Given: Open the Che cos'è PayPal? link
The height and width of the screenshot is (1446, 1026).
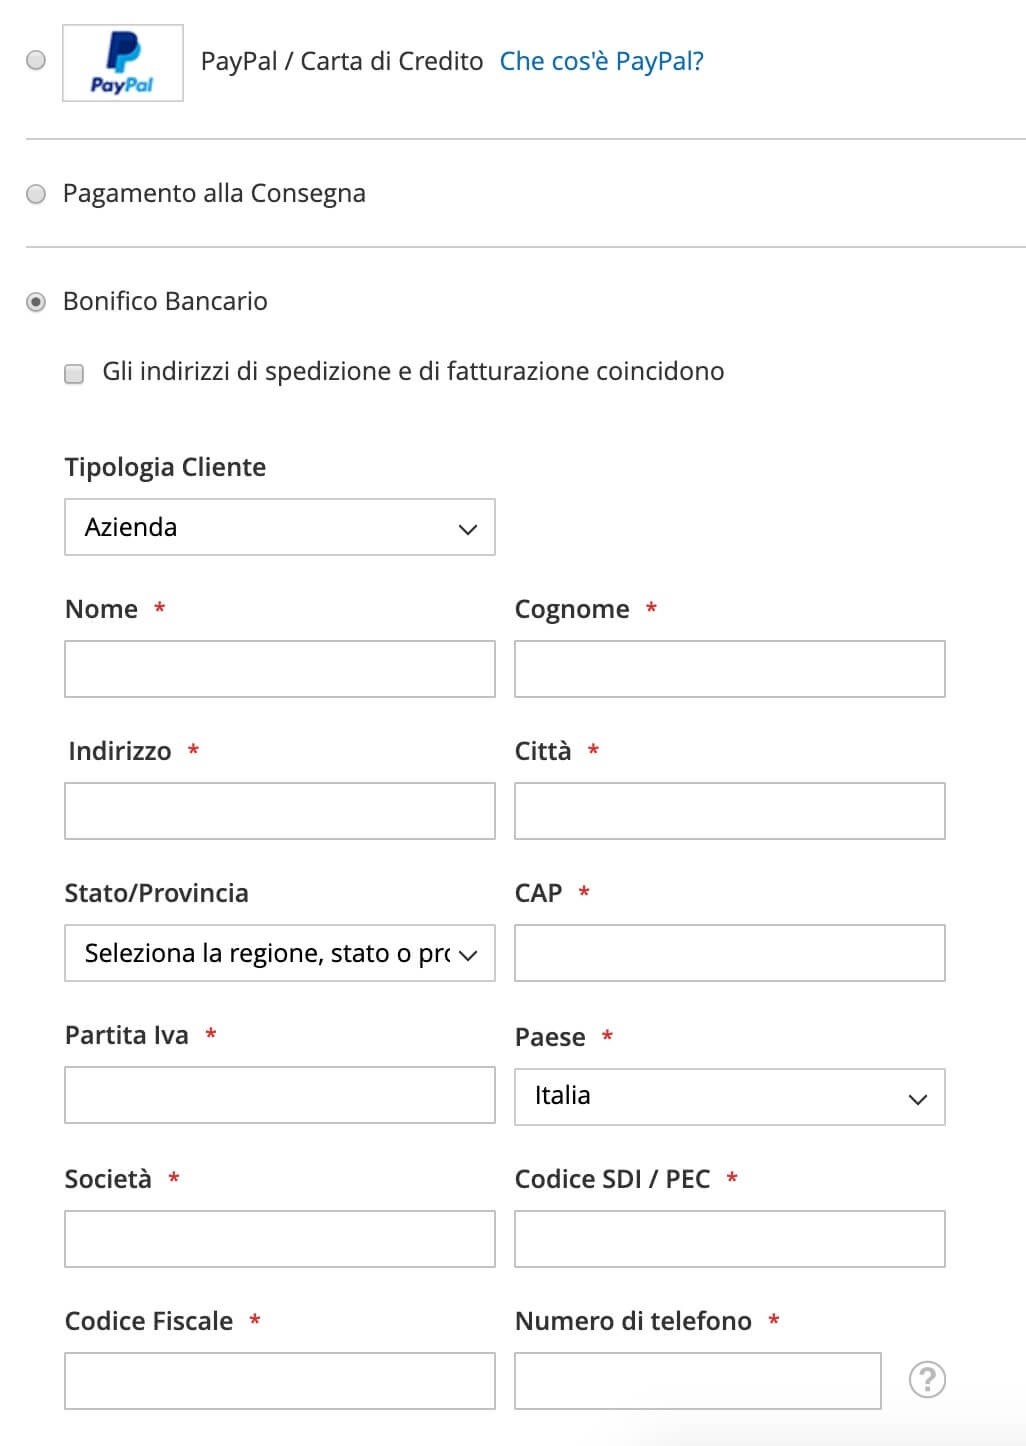Looking at the screenshot, I should tap(602, 61).
